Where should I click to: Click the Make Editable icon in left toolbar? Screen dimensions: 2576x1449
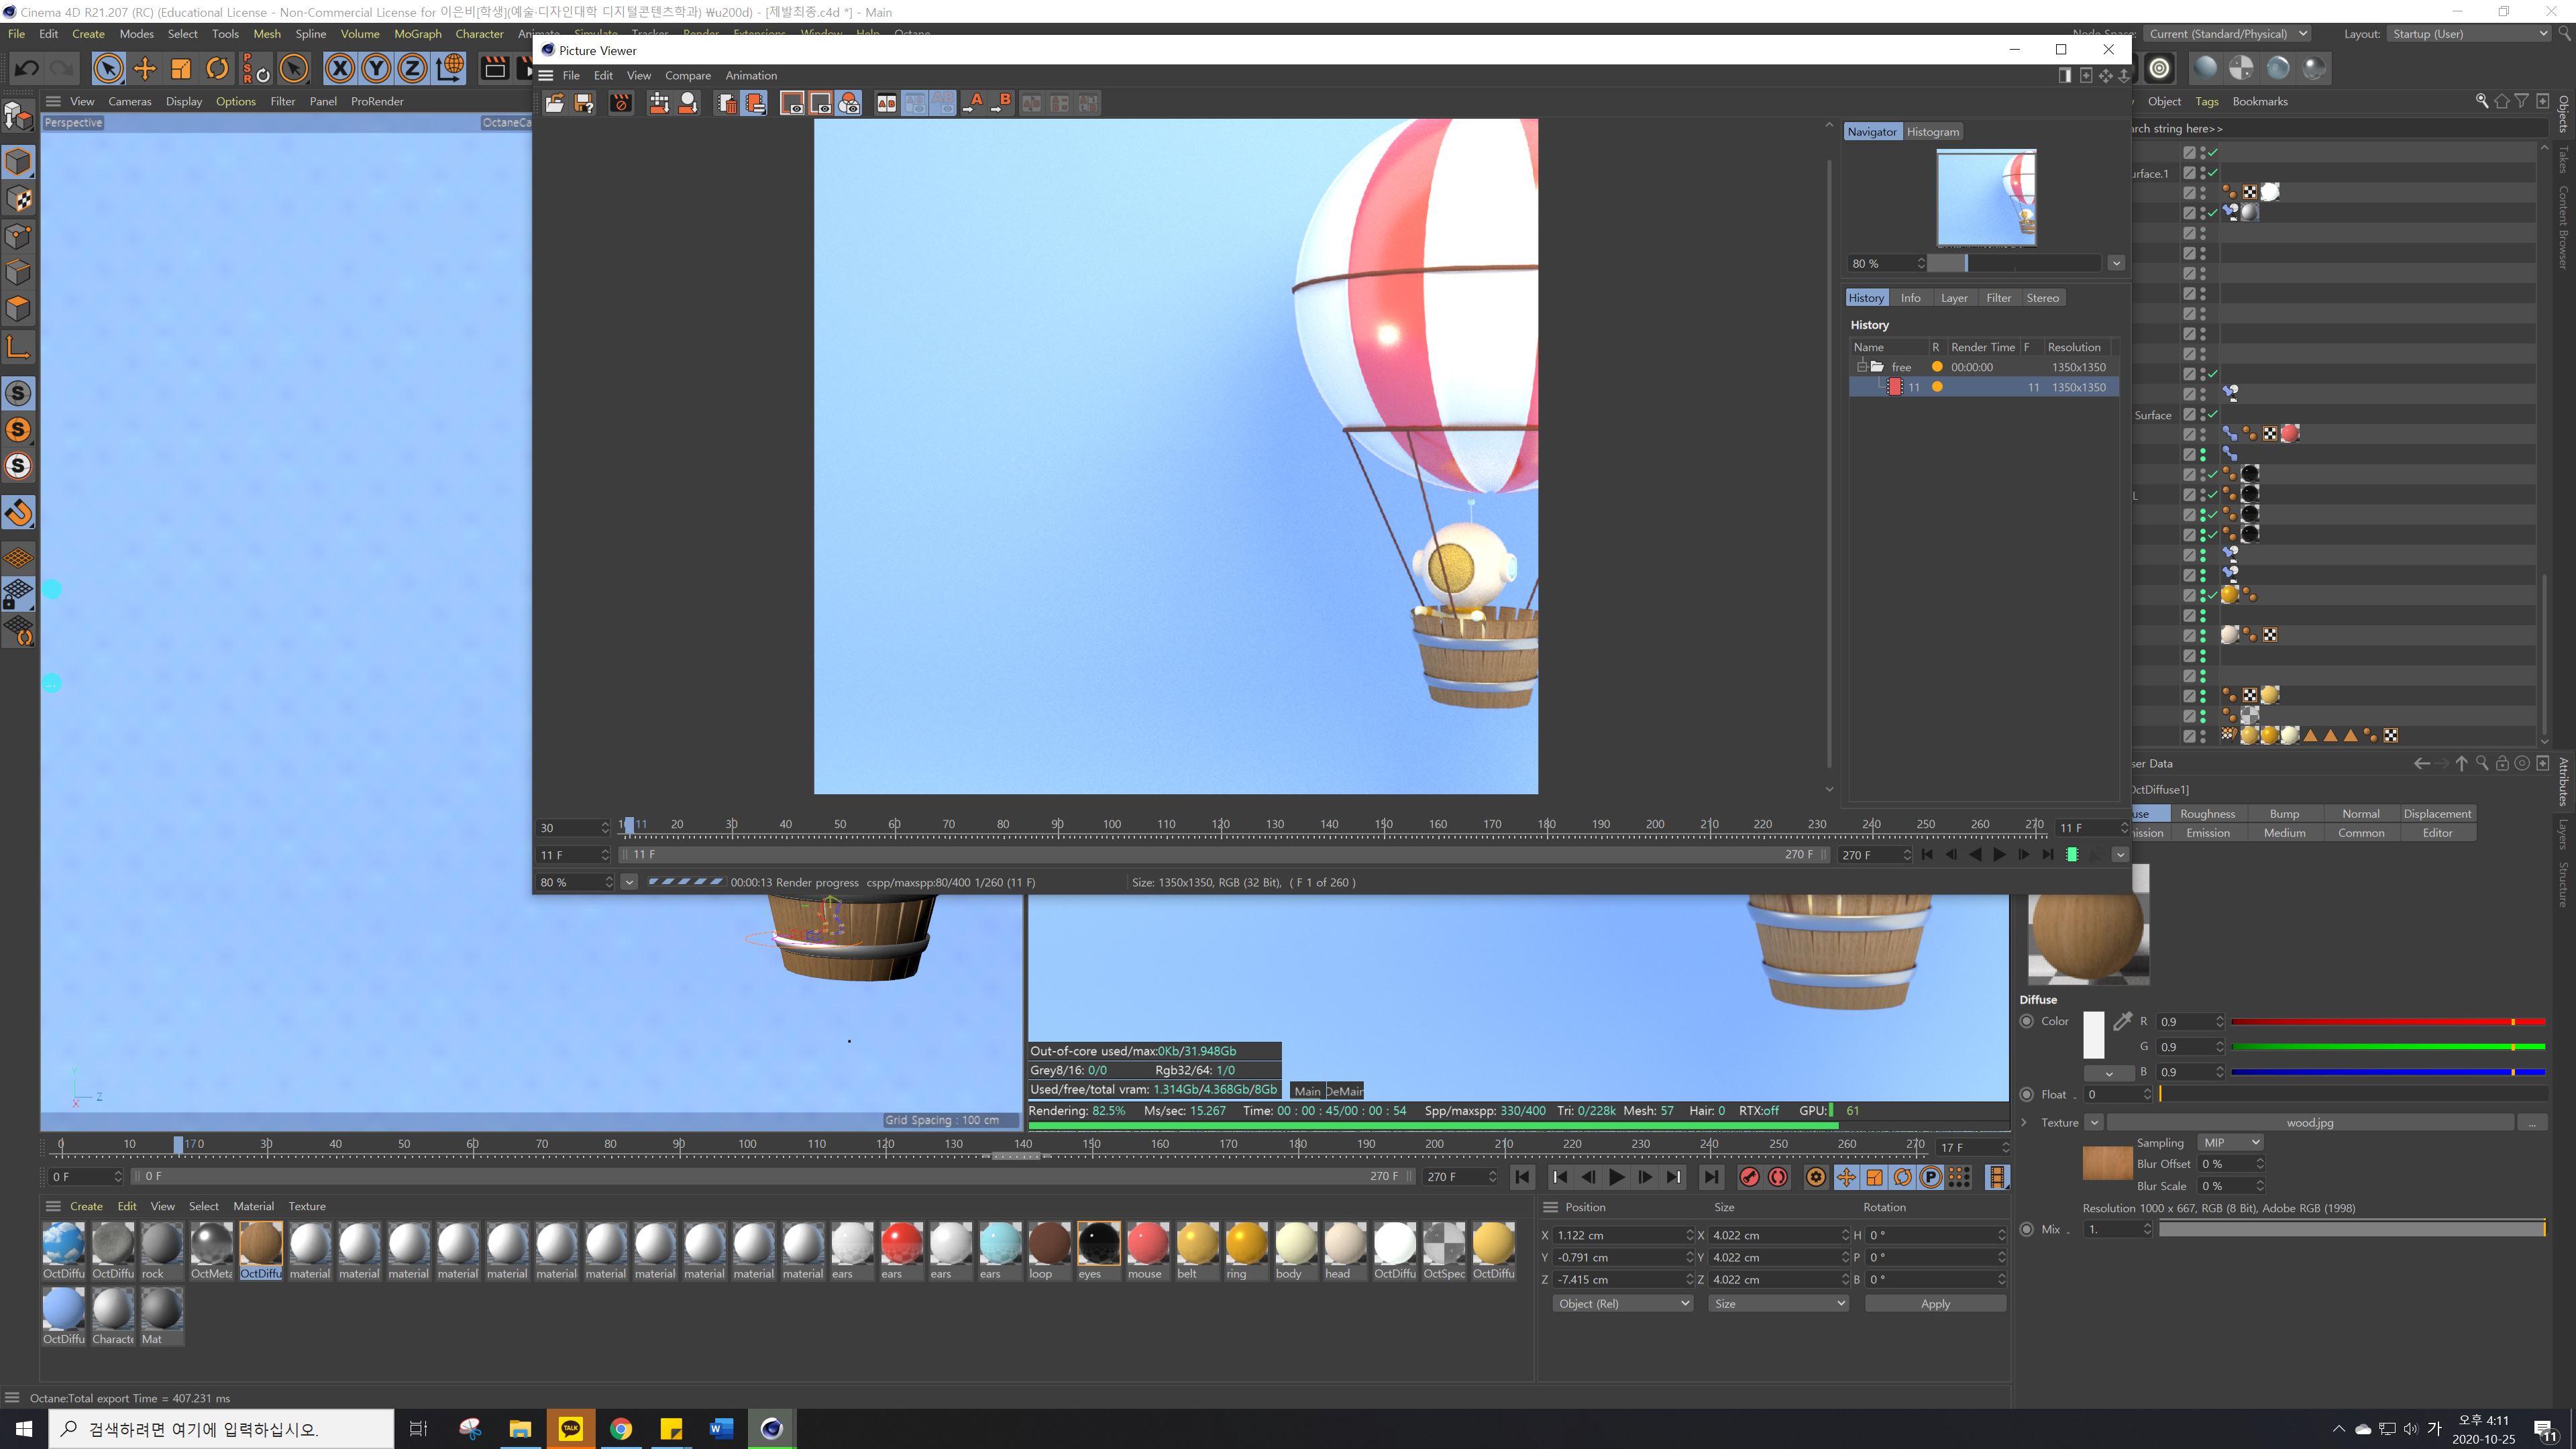19,116
